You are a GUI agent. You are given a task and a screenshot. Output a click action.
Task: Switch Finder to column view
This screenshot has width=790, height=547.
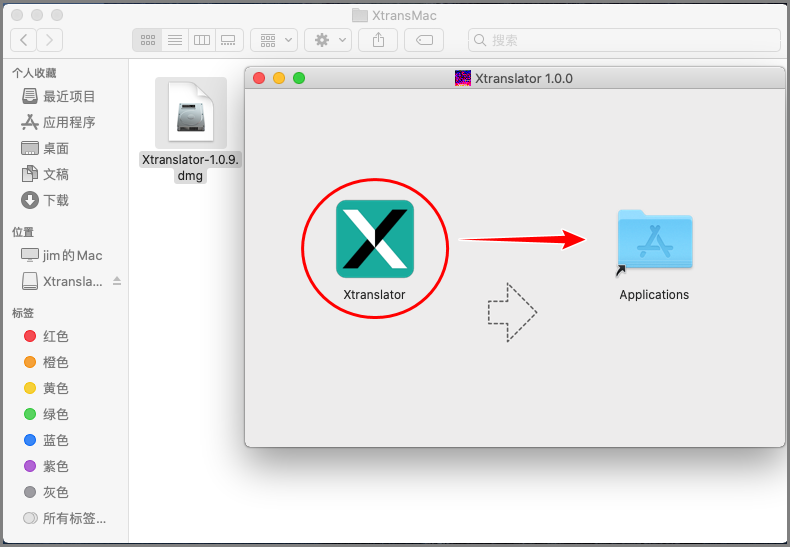click(202, 40)
